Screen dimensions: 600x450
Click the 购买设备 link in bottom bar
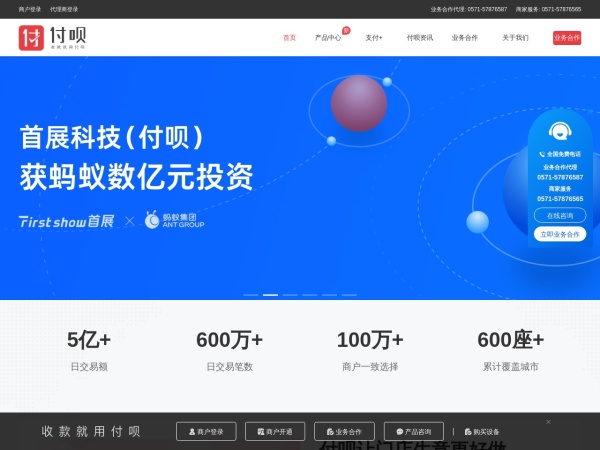(x=482, y=432)
